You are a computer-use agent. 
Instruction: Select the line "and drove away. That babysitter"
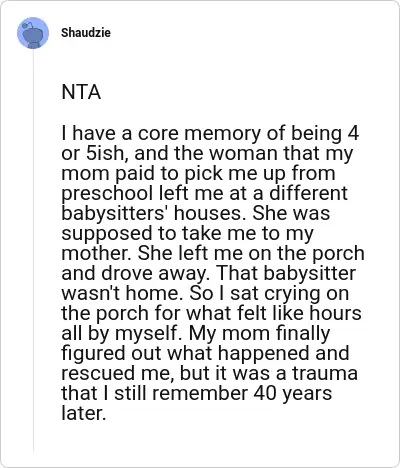click(x=208, y=273)
